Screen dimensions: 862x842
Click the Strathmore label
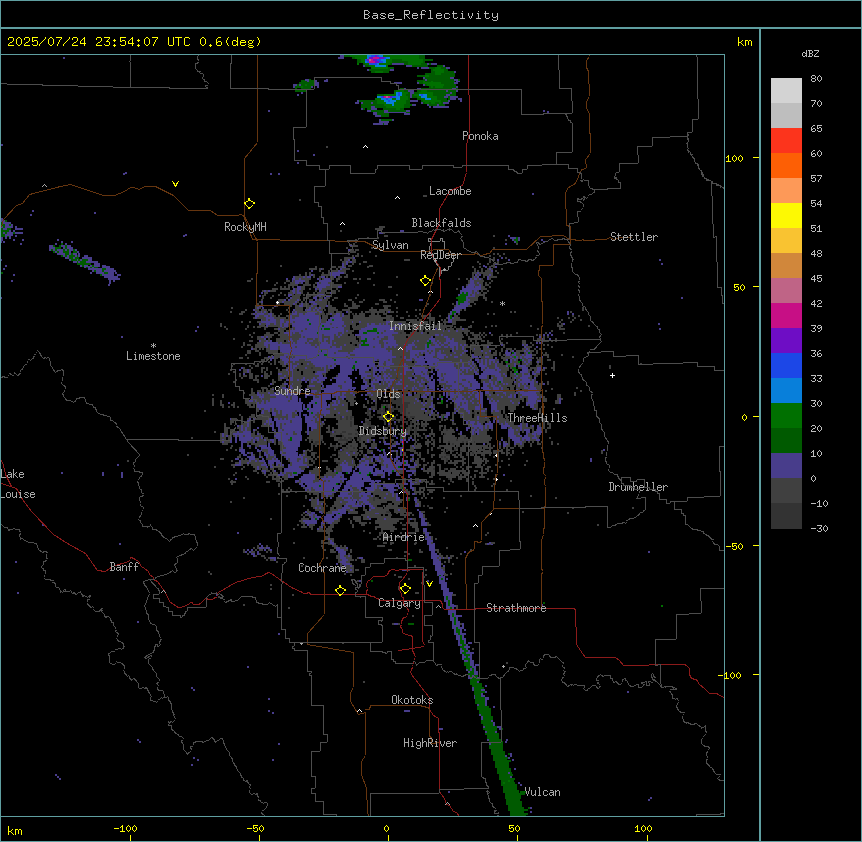[516, 608]
